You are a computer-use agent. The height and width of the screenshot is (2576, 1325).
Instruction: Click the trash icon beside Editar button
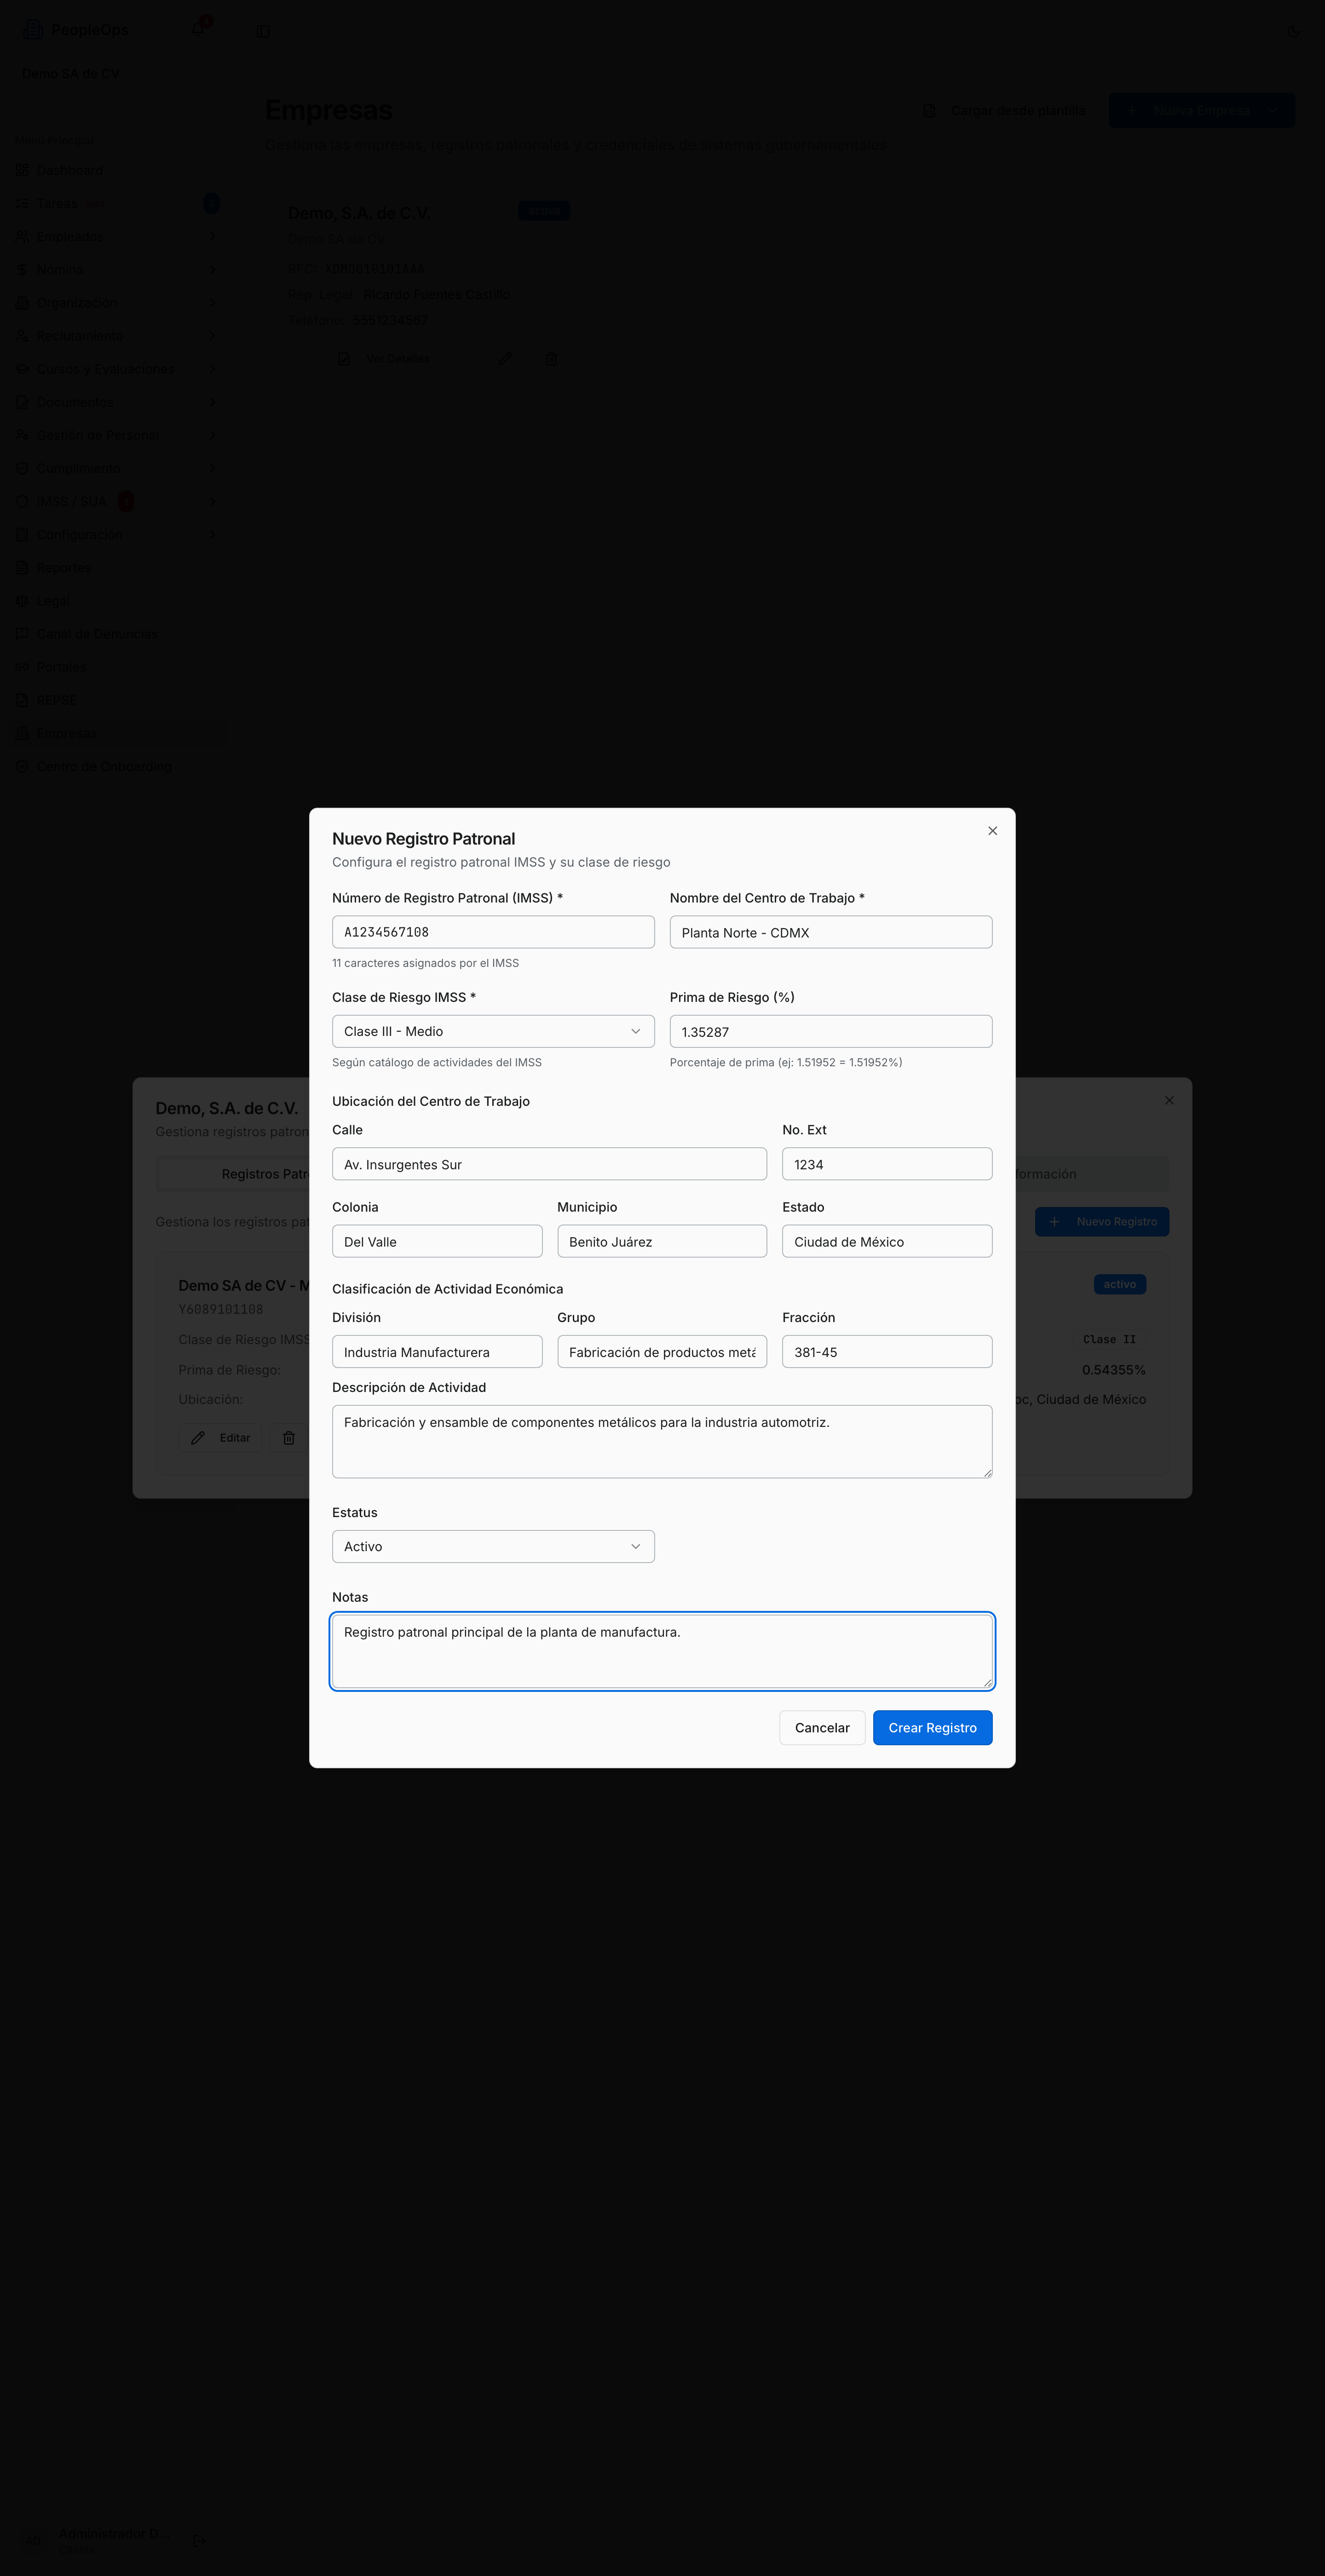click(289, 1438)
